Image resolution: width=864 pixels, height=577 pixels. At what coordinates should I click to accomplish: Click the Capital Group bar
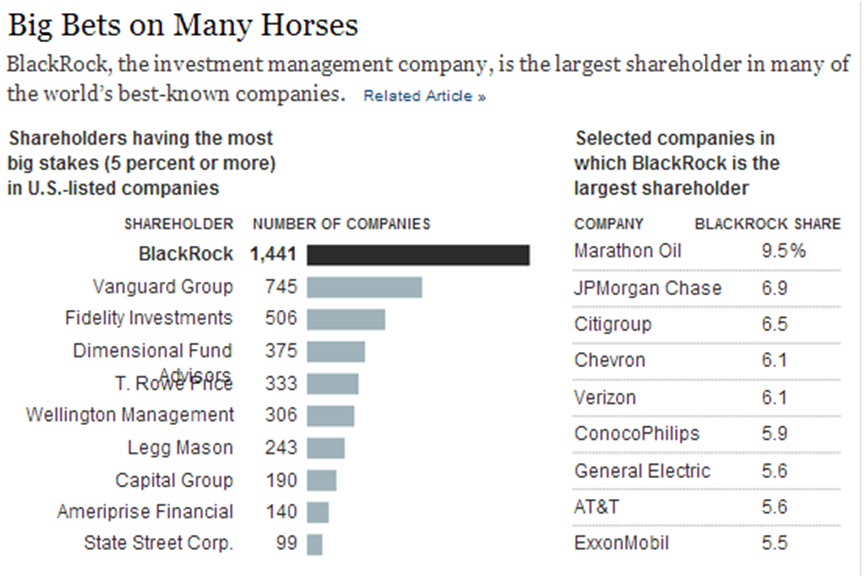coord(322,480)
